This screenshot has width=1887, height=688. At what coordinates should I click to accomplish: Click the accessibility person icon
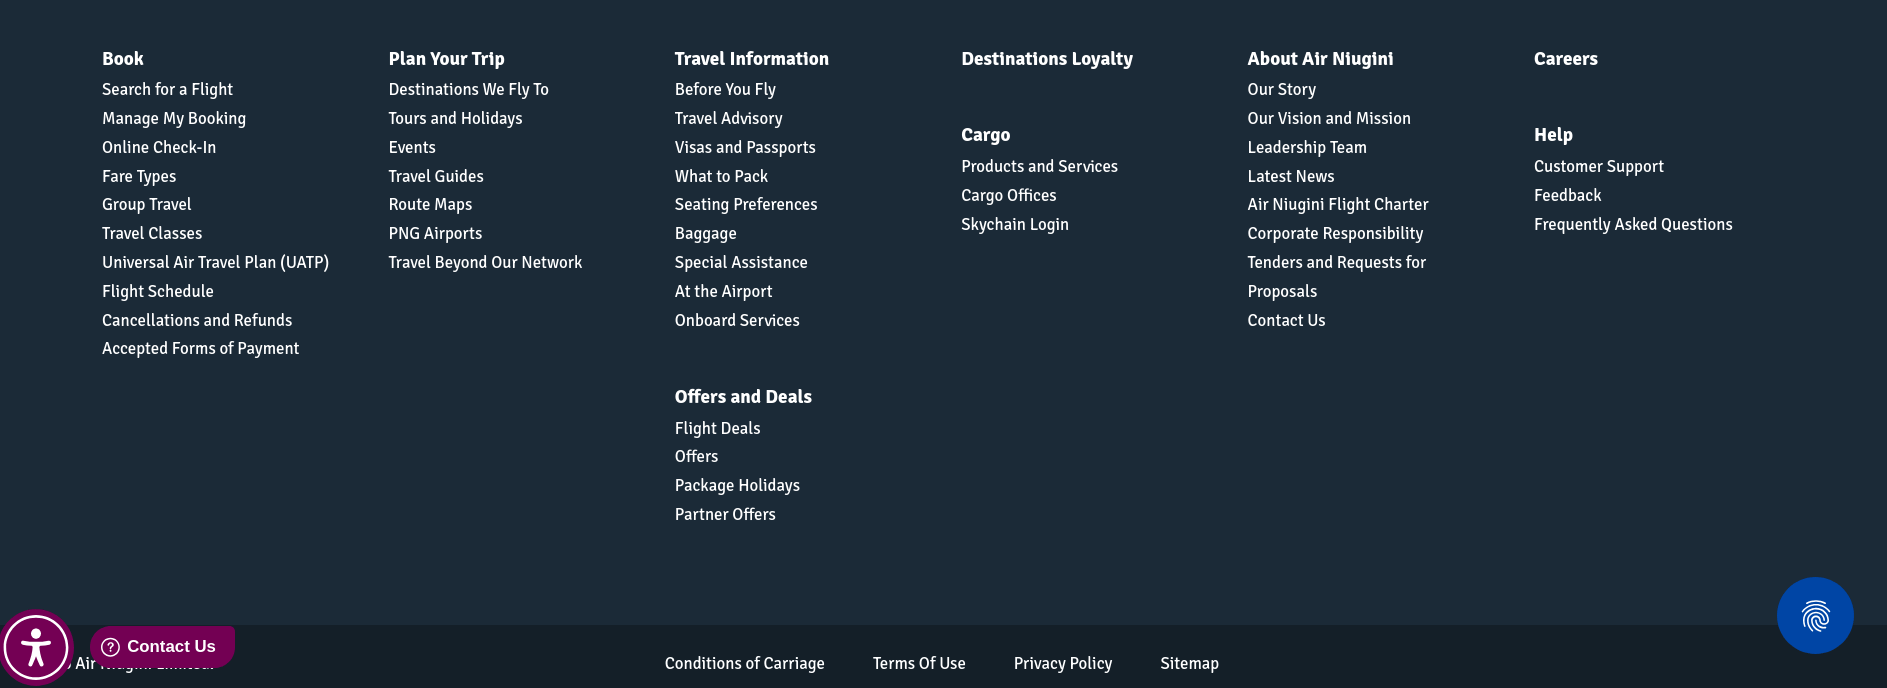(x=36, y=648)
